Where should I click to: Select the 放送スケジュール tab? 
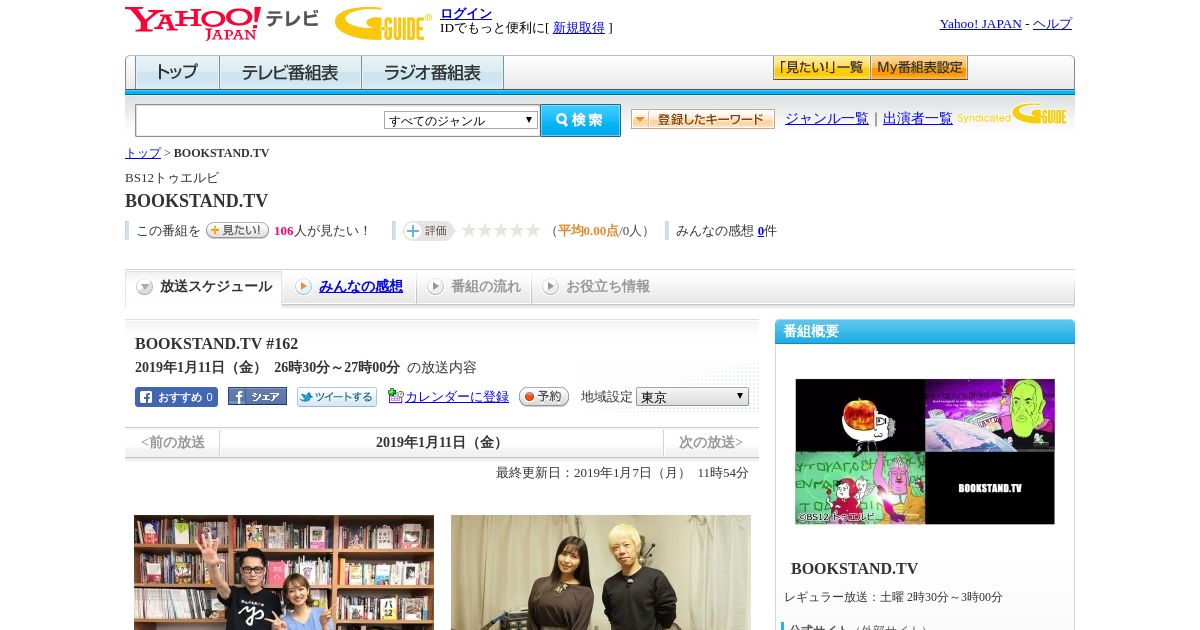coord(204,287)
